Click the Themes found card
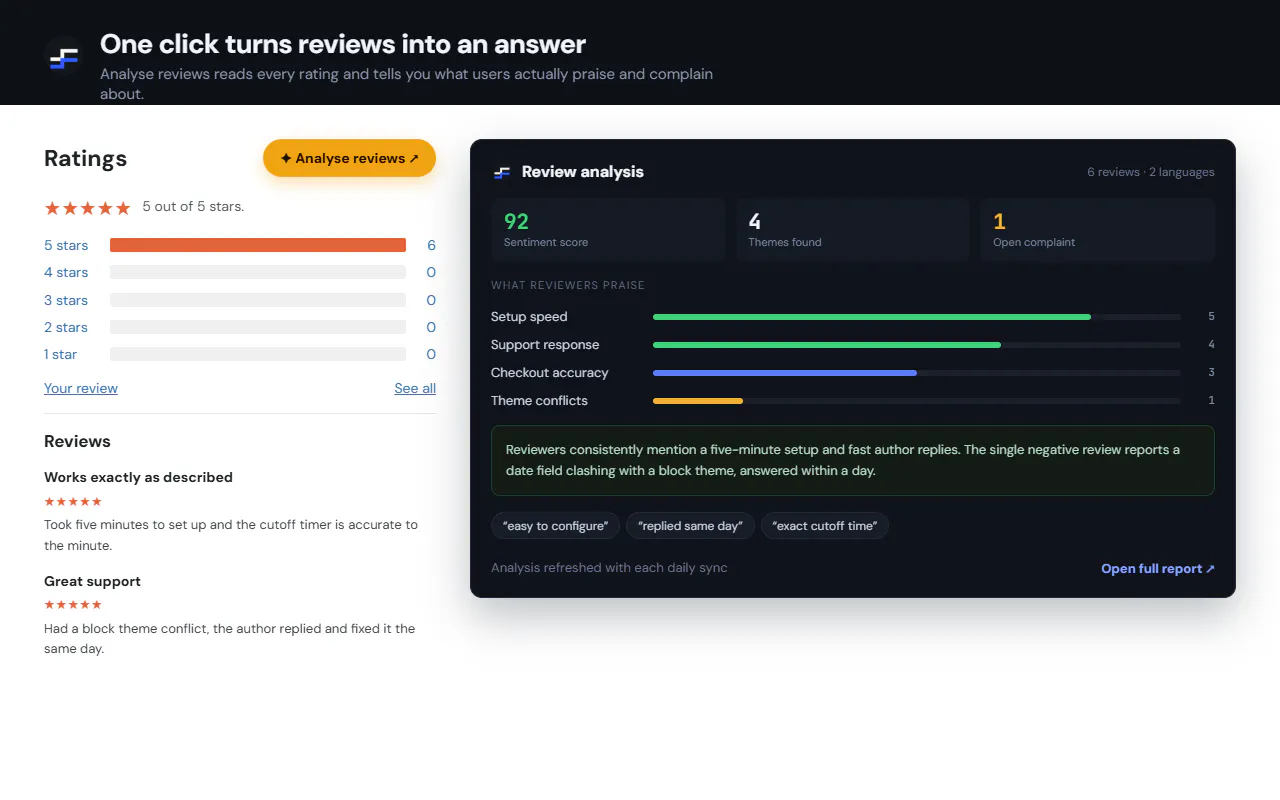This screenshot has width=1280, height=800. (x=853, y=230)
